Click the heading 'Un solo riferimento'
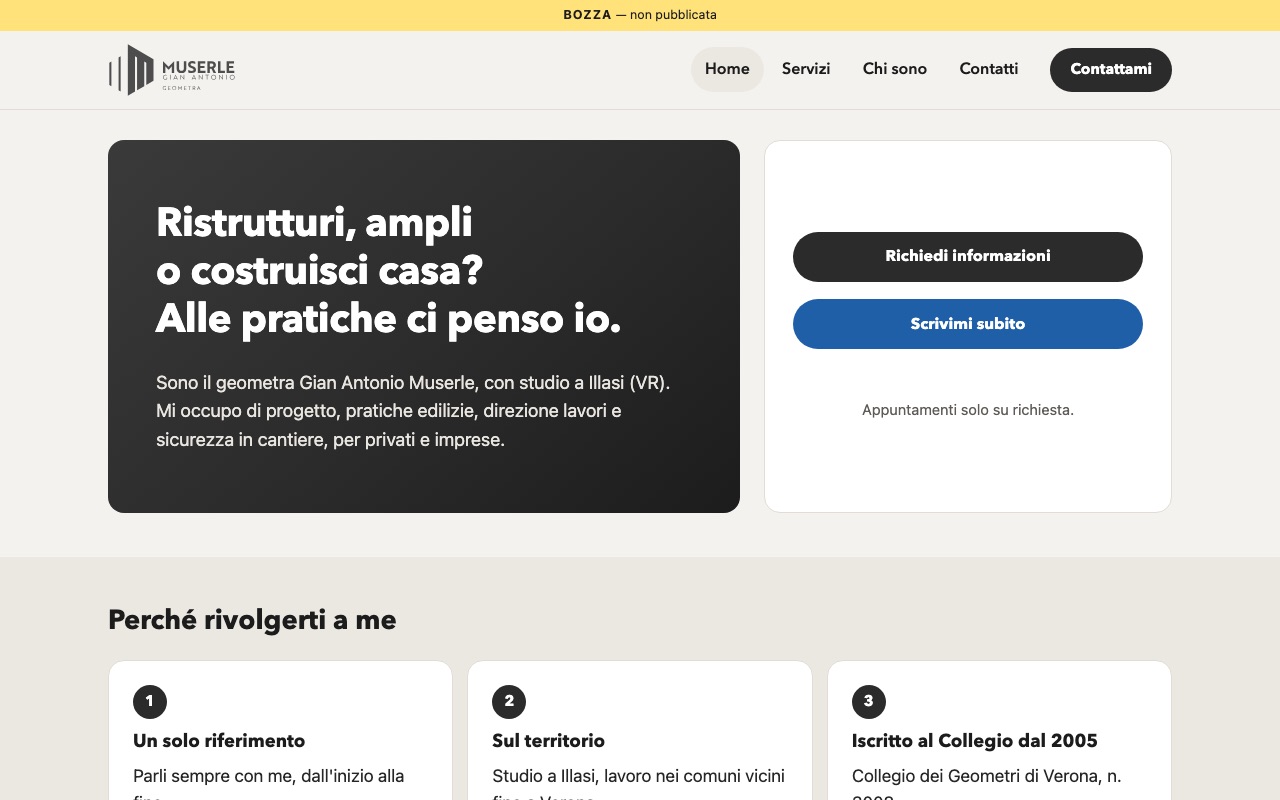1280x800 pixels. point(219,741)
